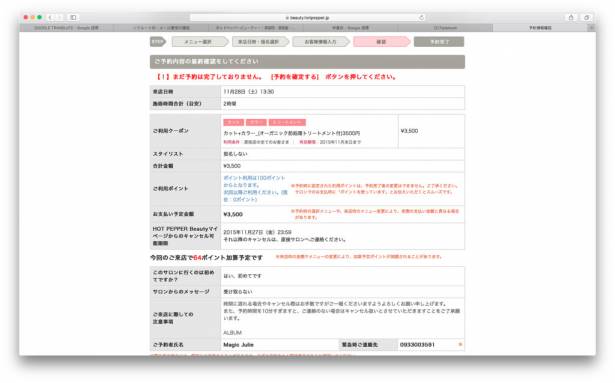Select the pink 確認 step
This screenshot has height=383, width=615.
pos(381,42)
